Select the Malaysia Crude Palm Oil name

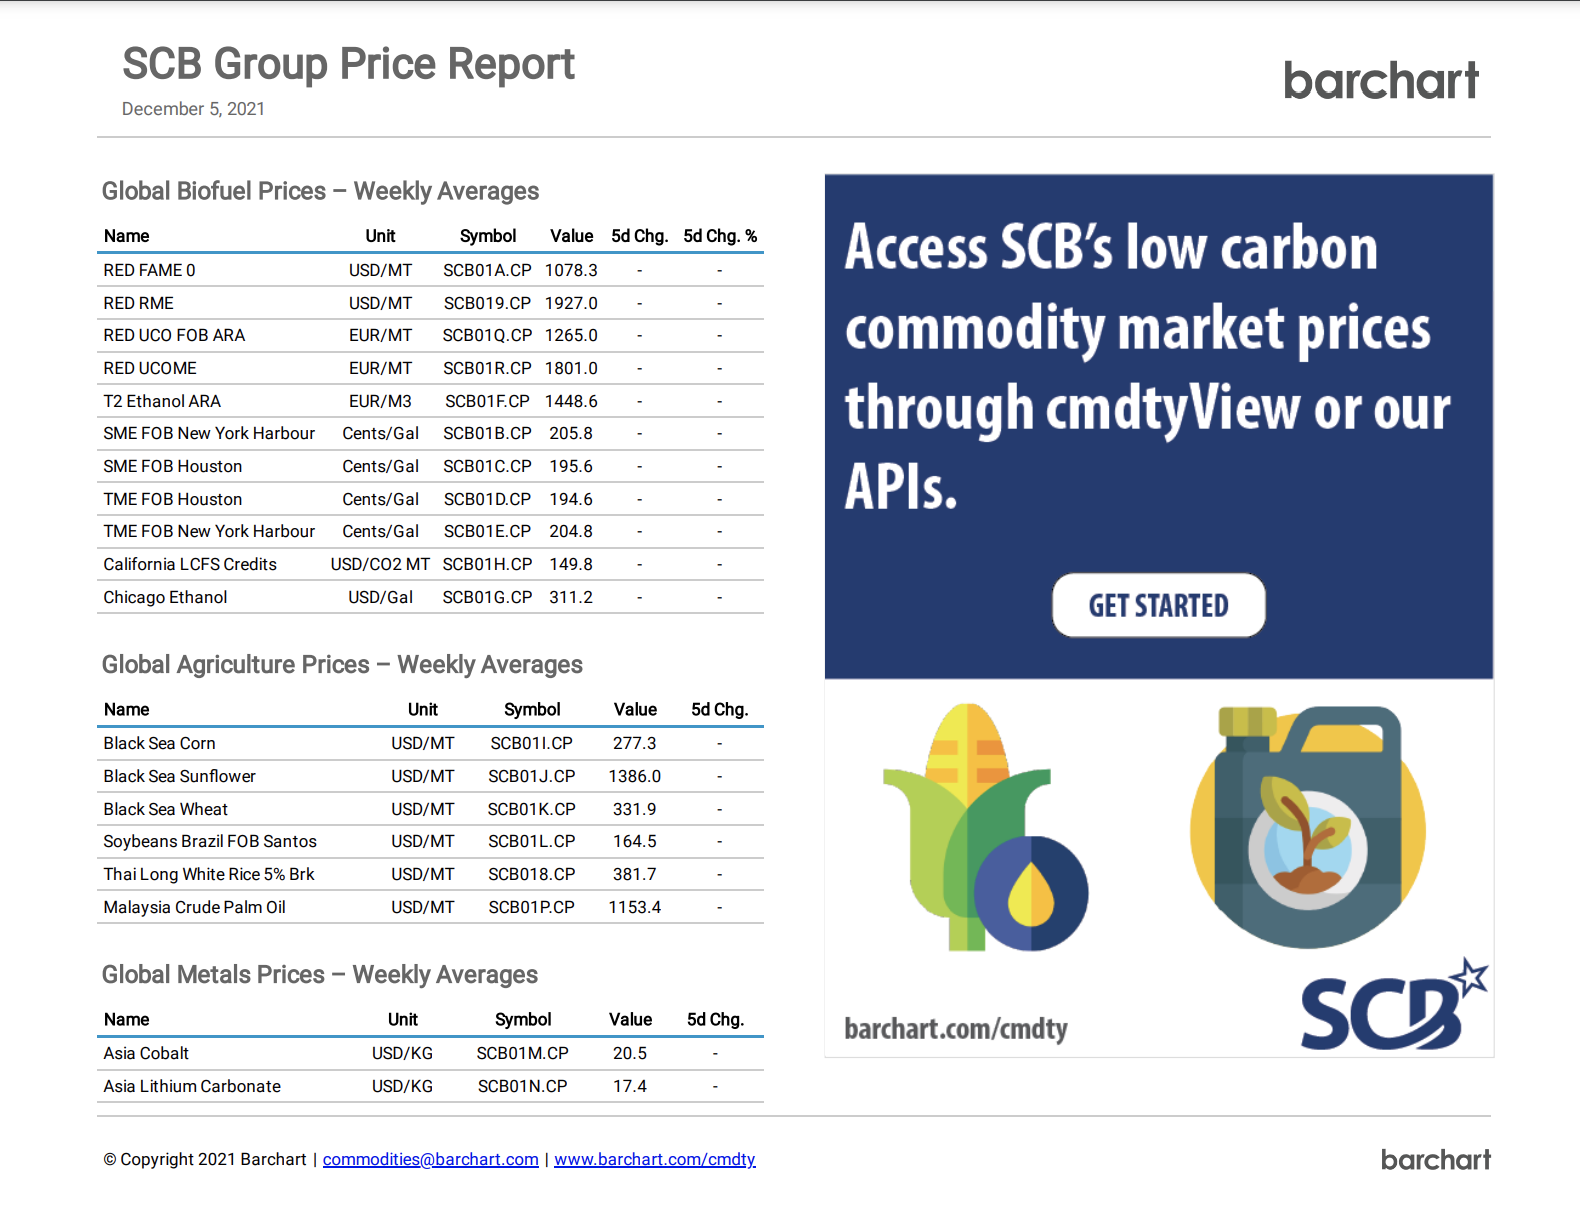tap(194, 907)
